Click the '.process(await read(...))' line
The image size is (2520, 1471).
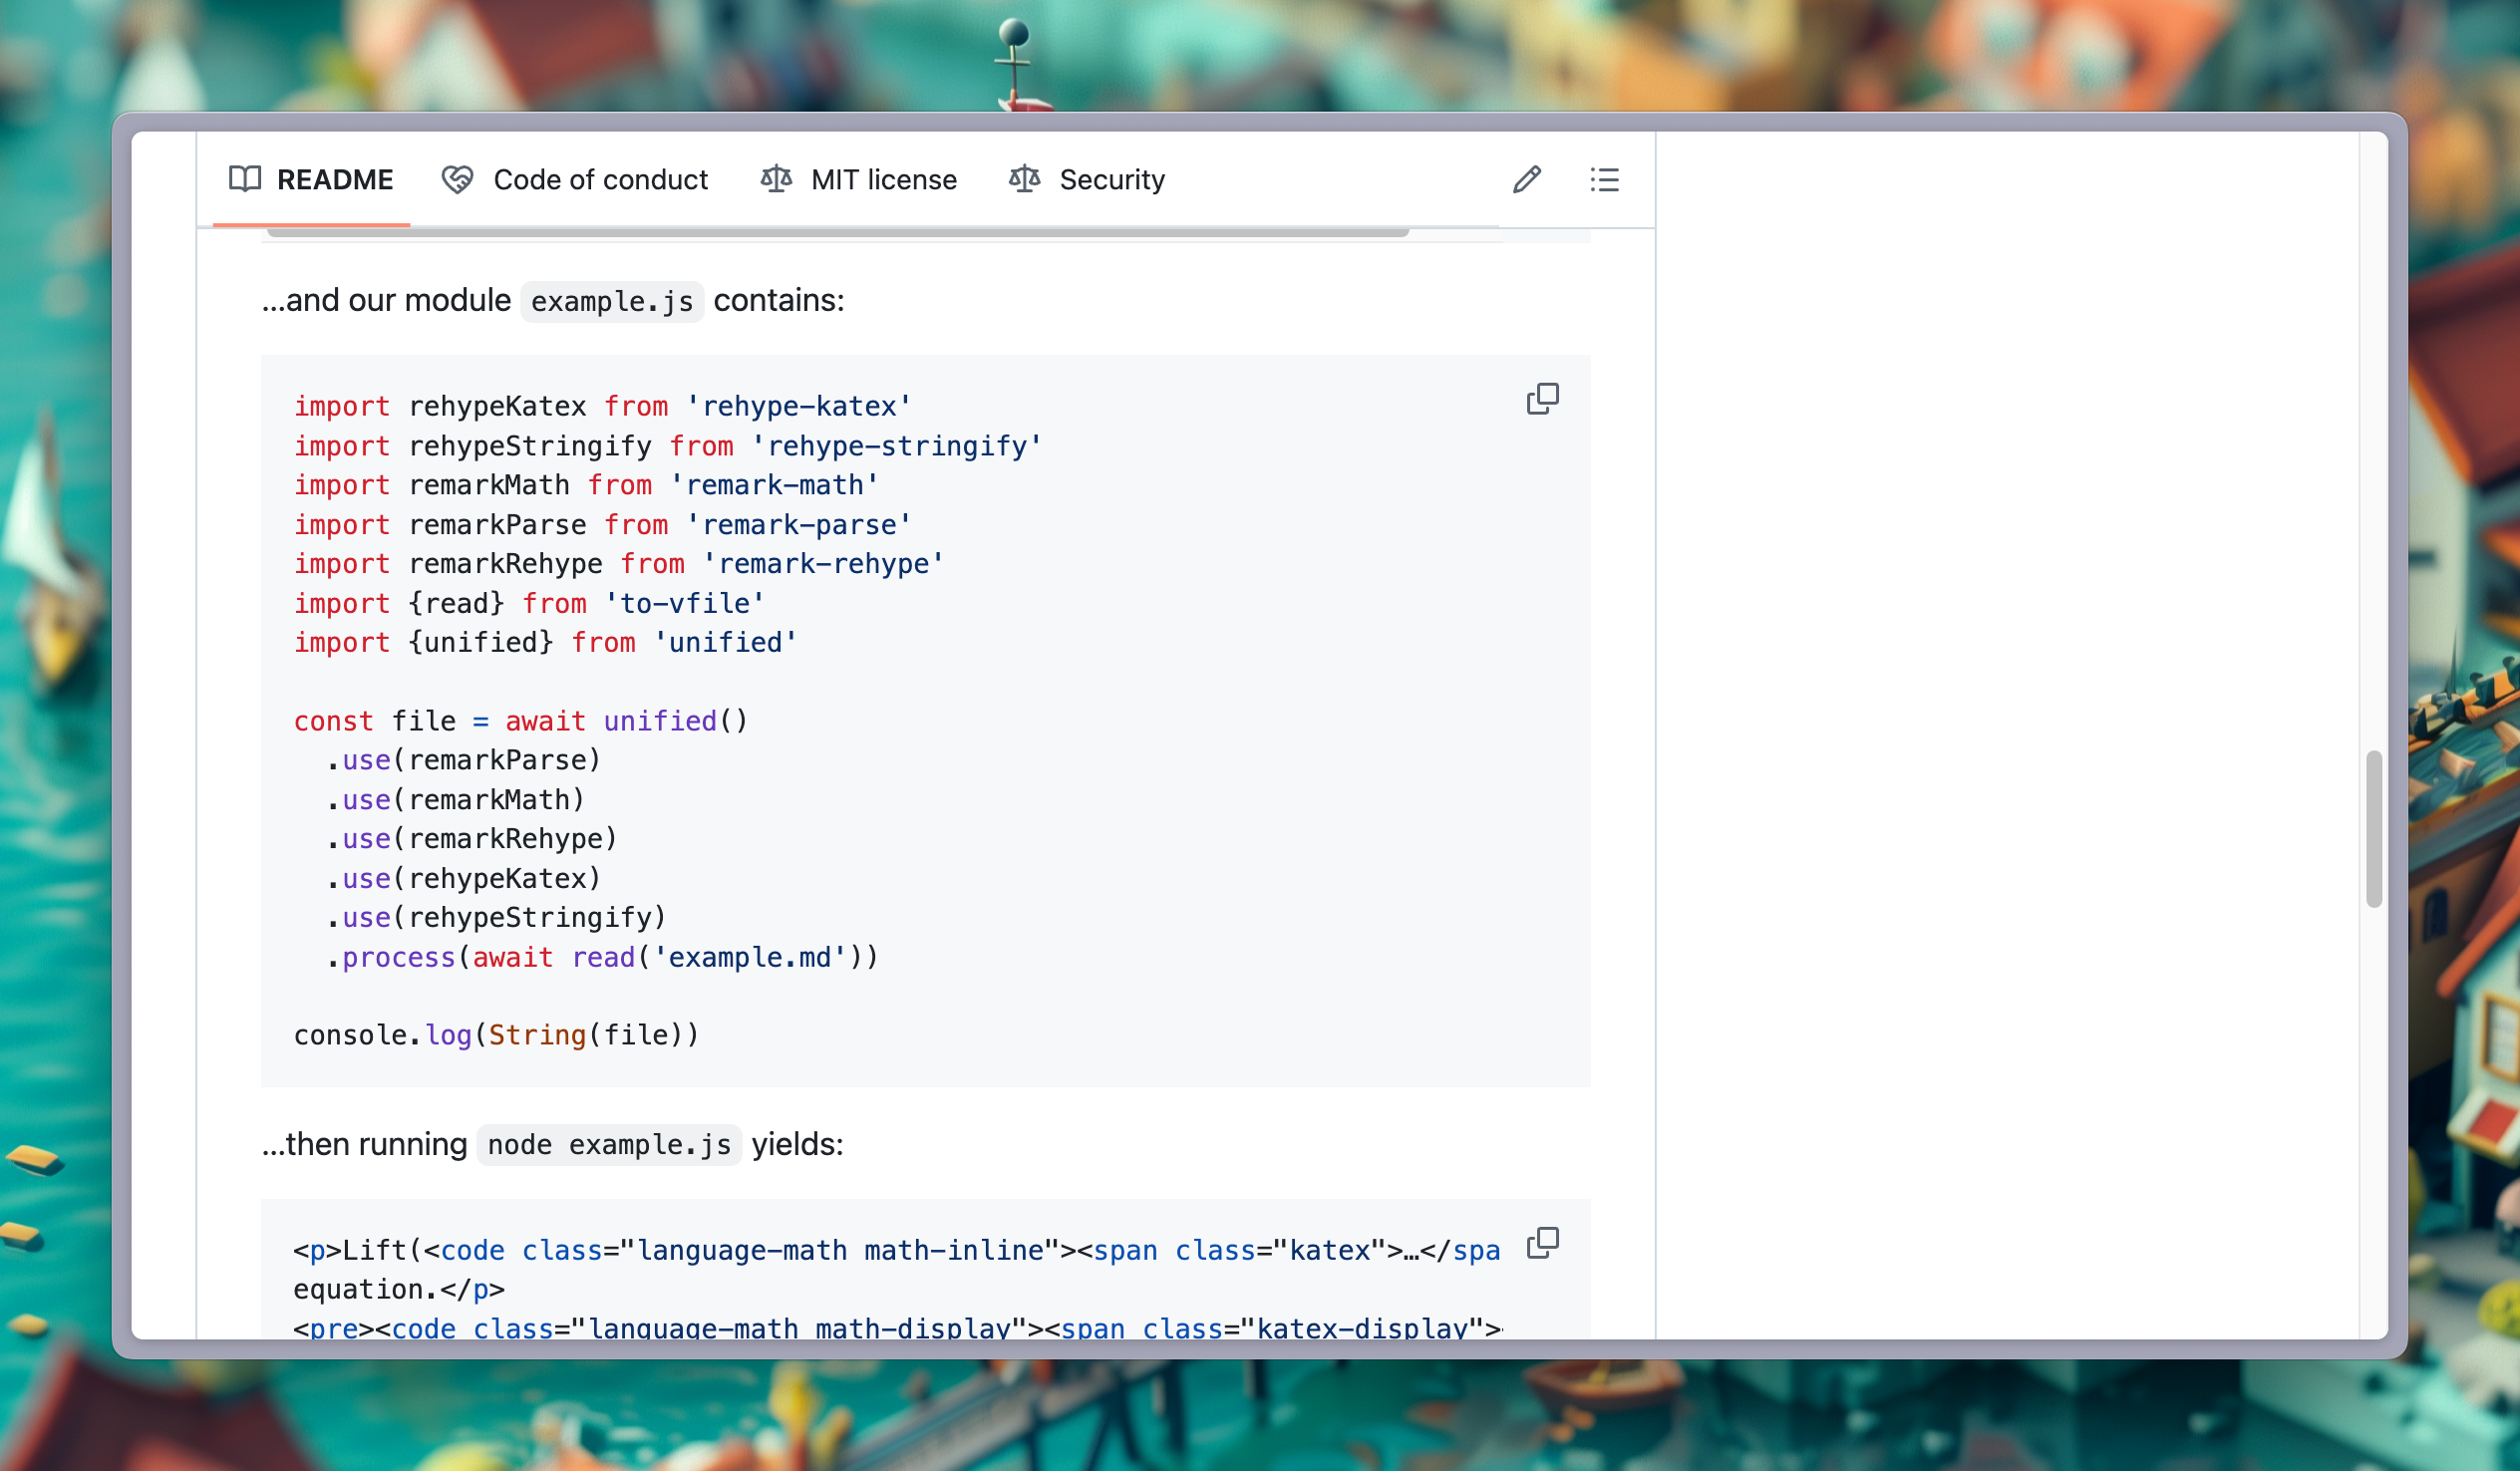(x=602, y=958)
